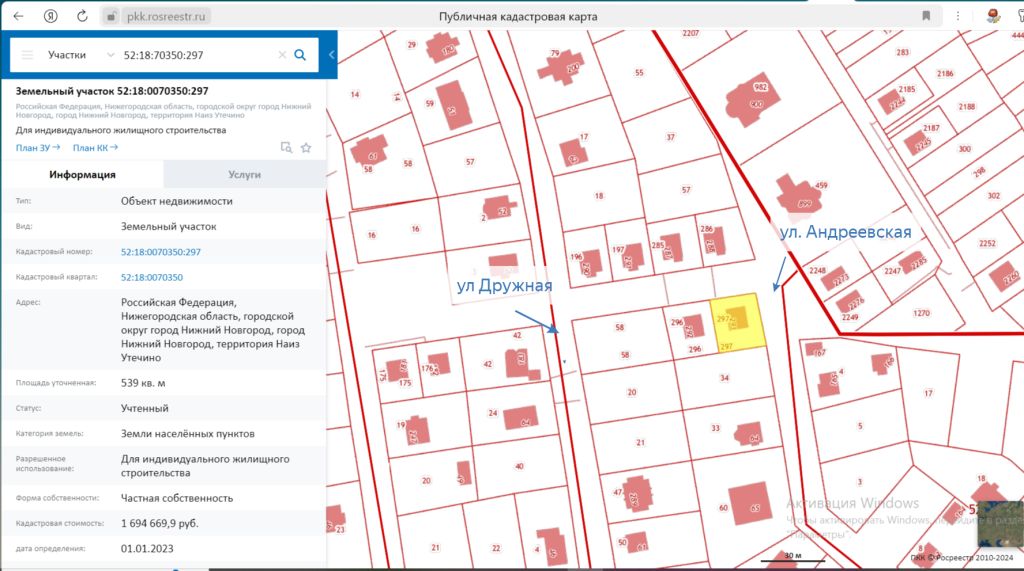Switch to the Услуги tab
1024x571 pixels.
(244, 174)
